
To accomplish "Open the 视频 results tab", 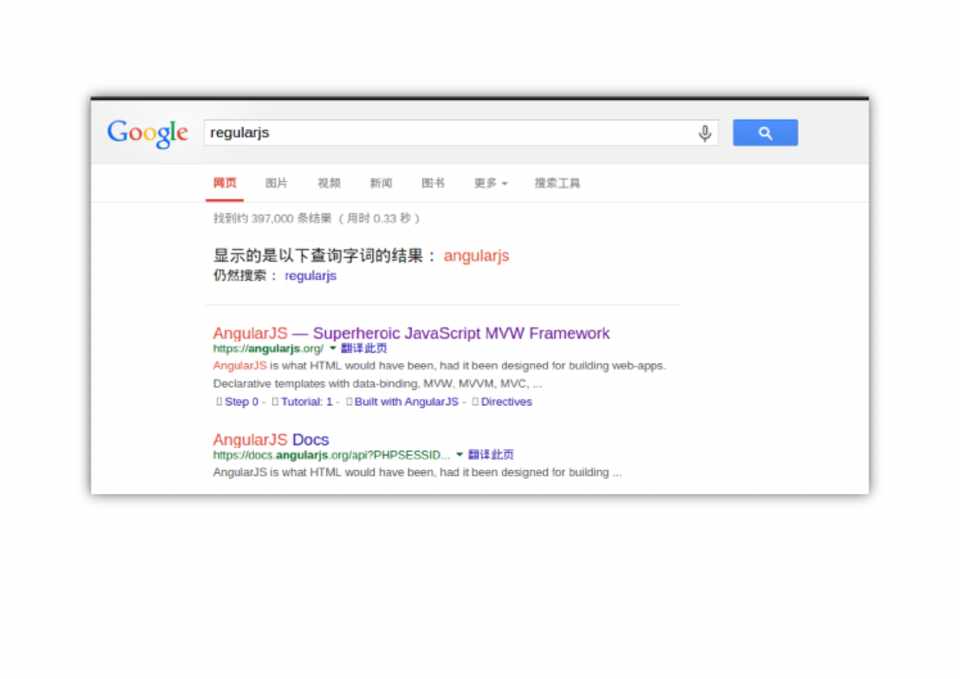I will pos(329,183).
